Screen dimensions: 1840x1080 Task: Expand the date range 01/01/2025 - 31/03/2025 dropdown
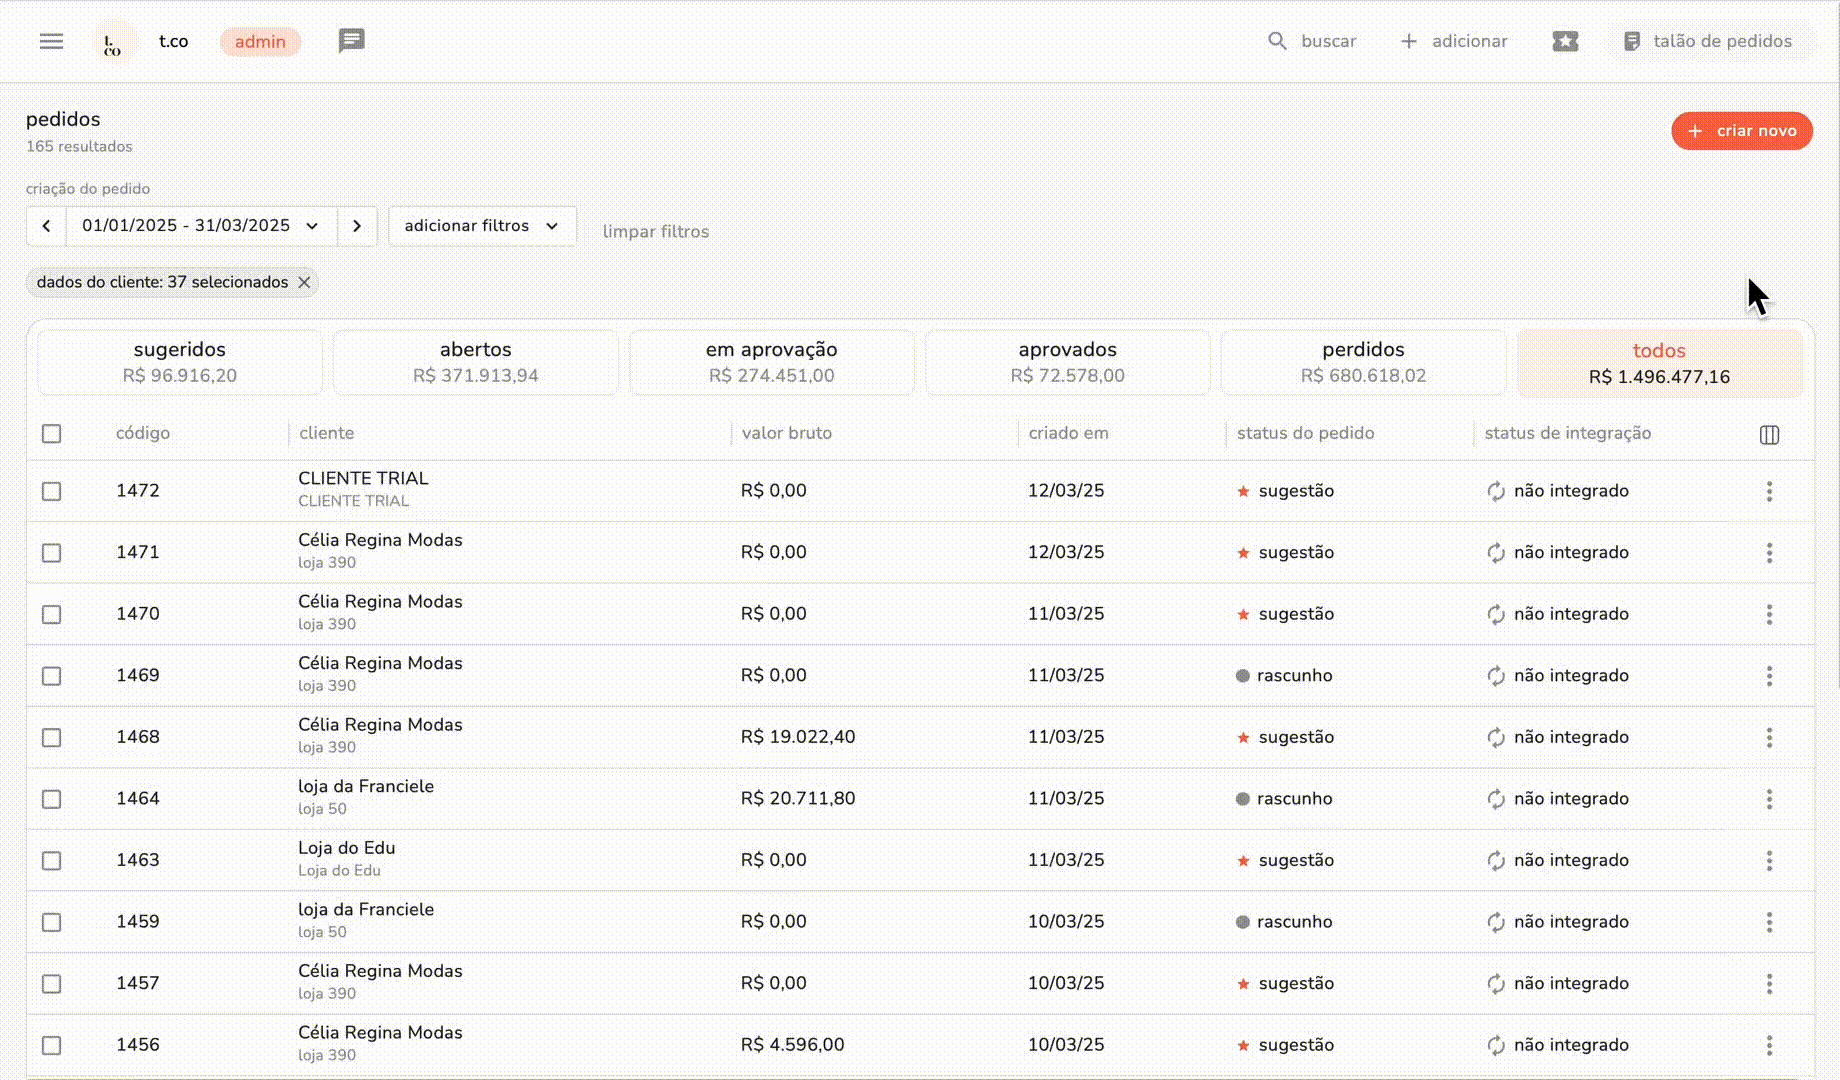tap(201, 226)
